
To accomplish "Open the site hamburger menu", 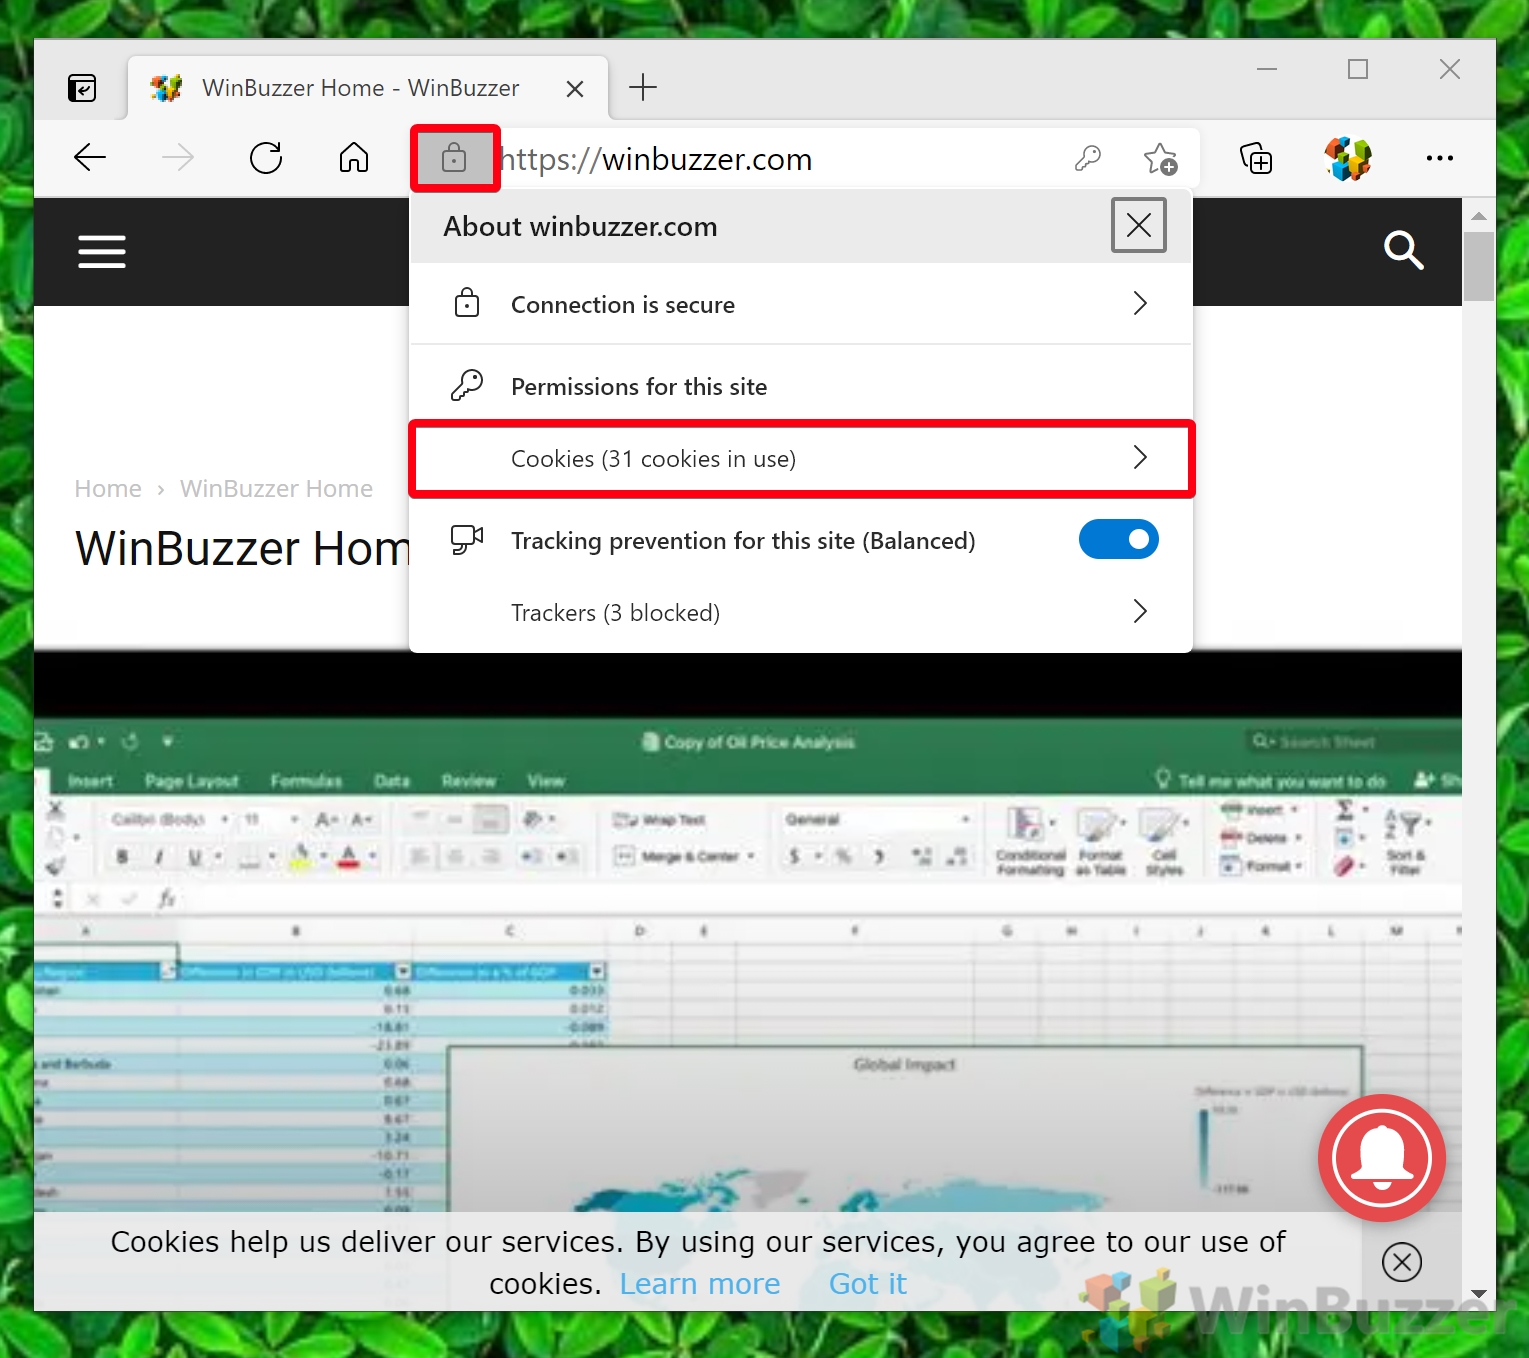I will 102,252.
